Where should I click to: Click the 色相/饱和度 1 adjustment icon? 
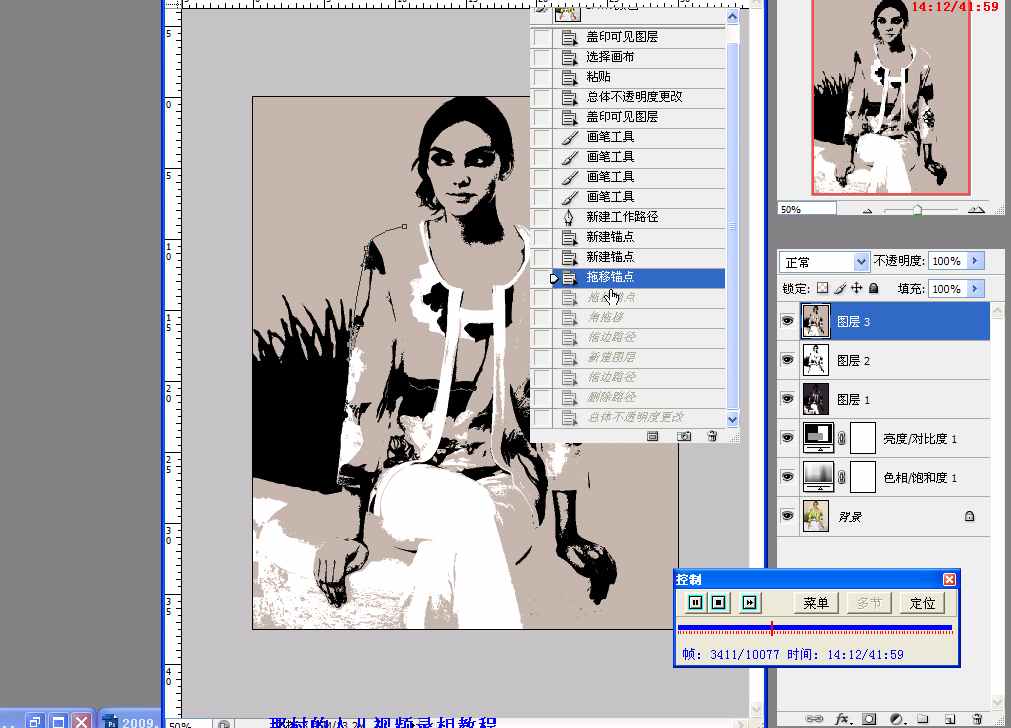(818, 477)
